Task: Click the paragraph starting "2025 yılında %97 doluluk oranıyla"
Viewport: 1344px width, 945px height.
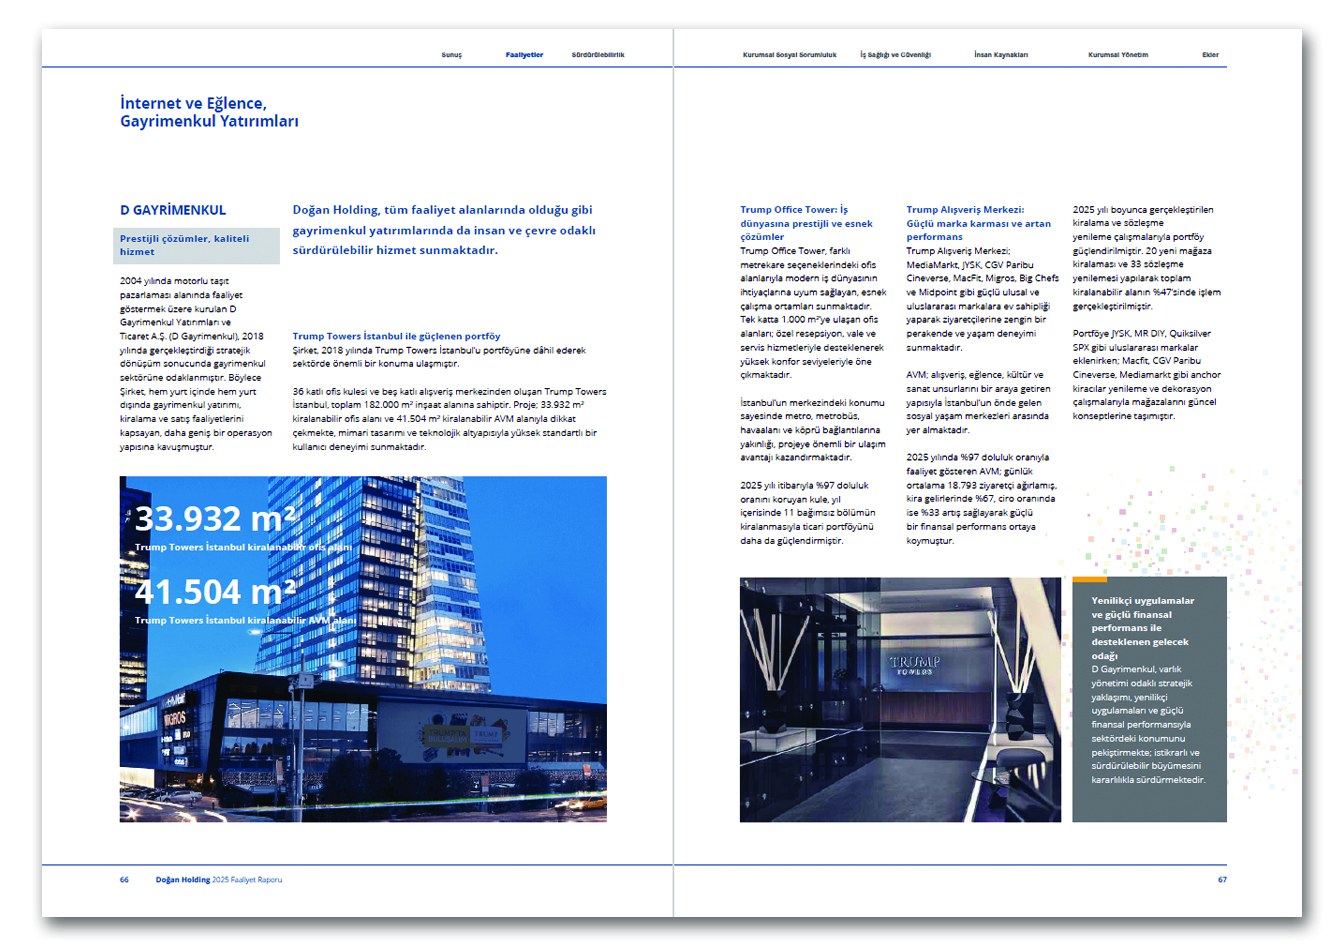Action: pyautogui.click(x=981, y=499)
